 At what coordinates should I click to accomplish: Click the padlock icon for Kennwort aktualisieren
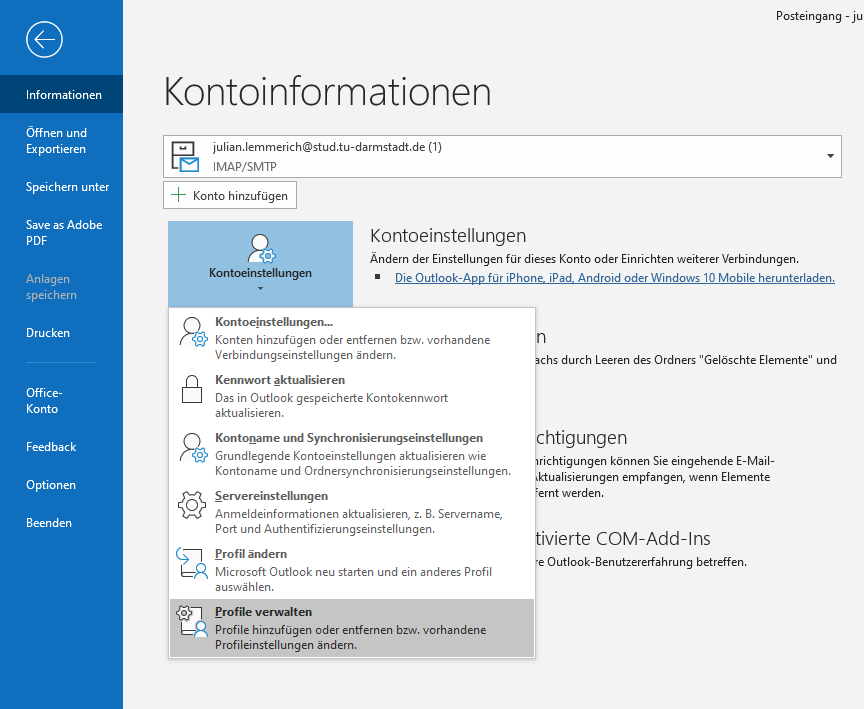(x=191, y=389)
